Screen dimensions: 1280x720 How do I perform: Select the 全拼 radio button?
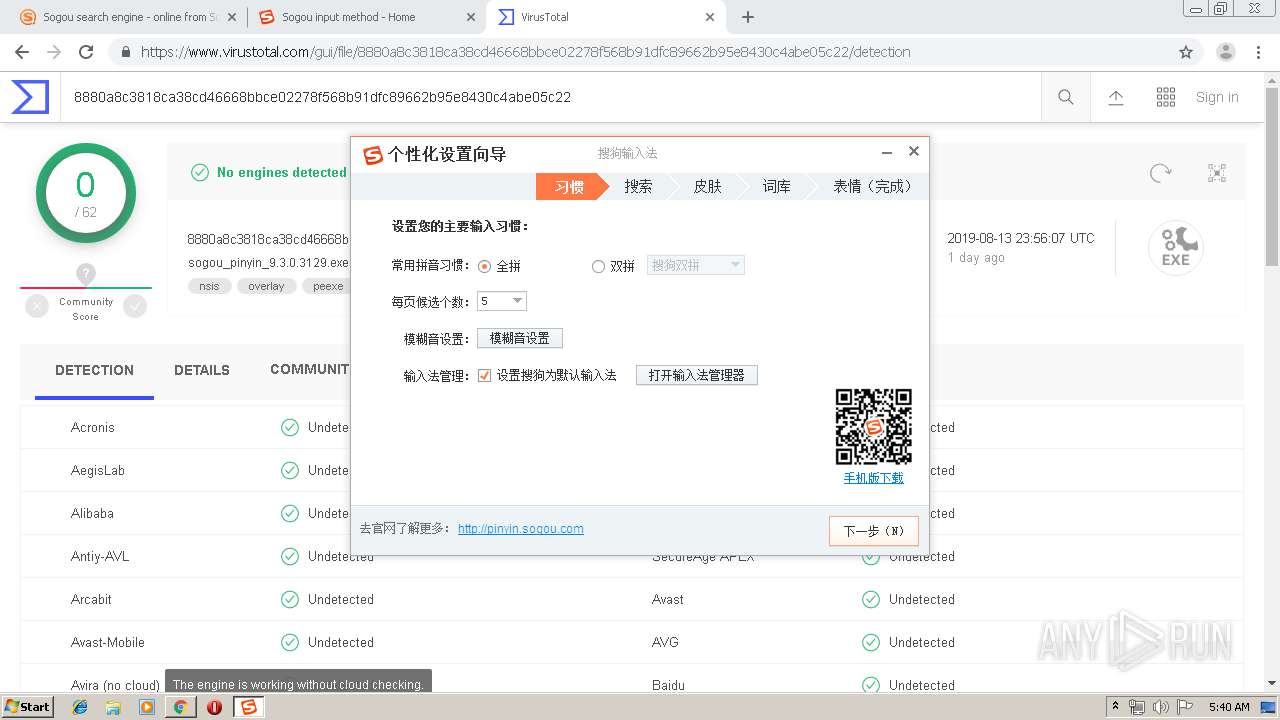pos(485,266)
